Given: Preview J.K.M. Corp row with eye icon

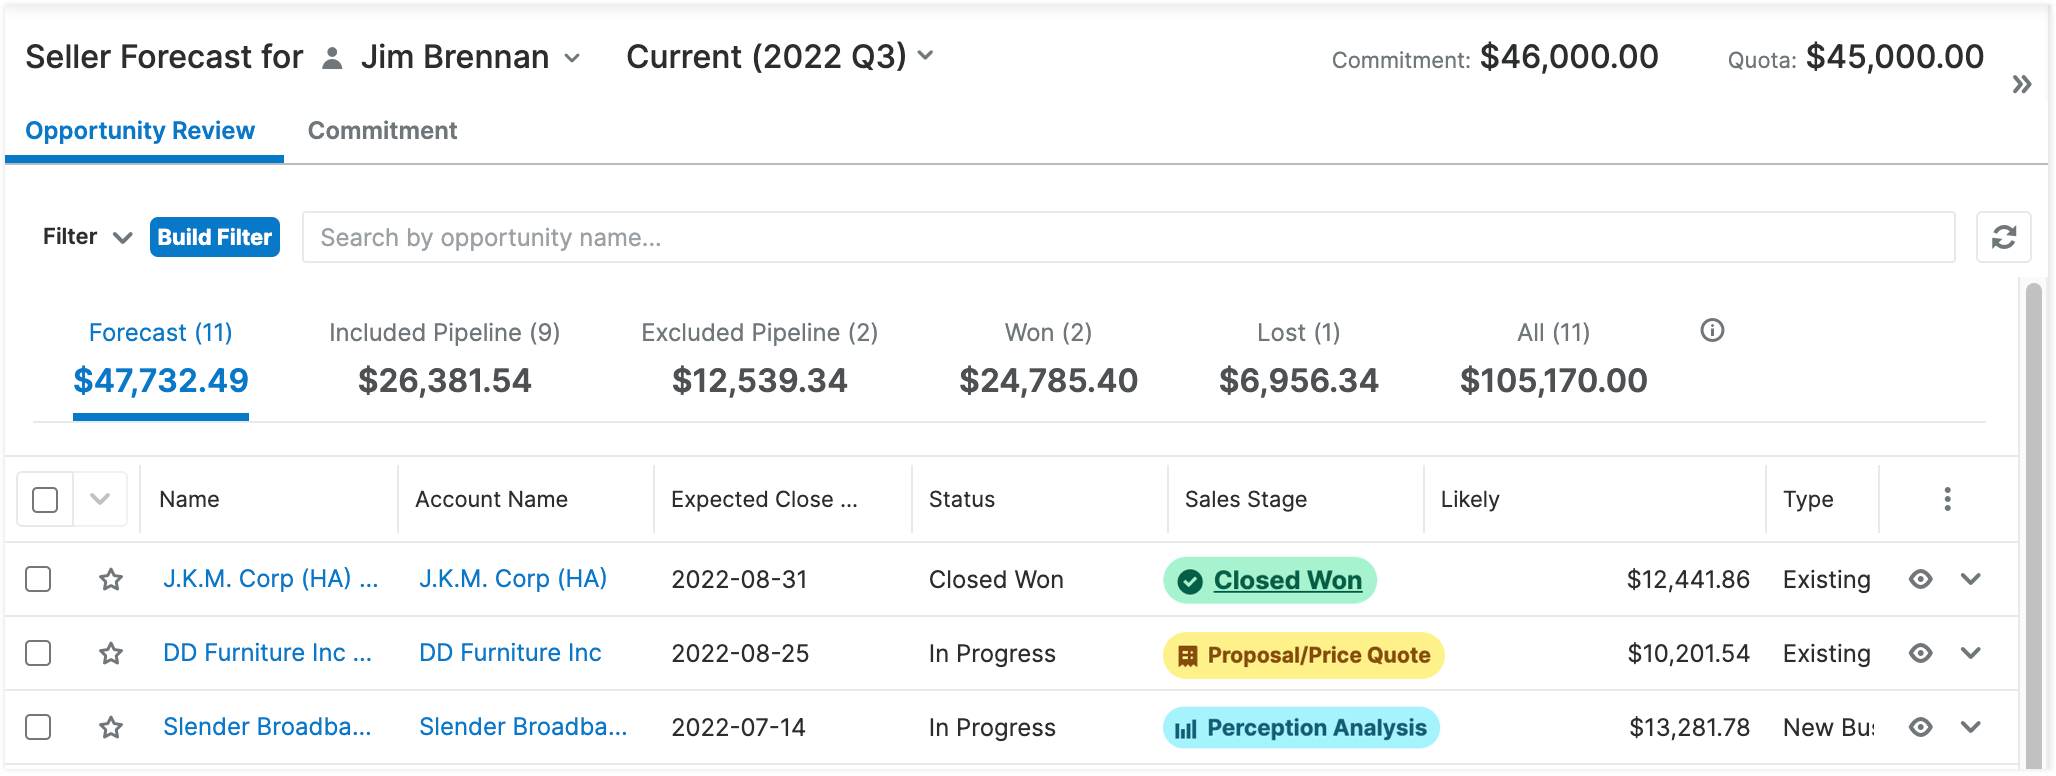Looking at the screenshot, I should point(1920,579).
